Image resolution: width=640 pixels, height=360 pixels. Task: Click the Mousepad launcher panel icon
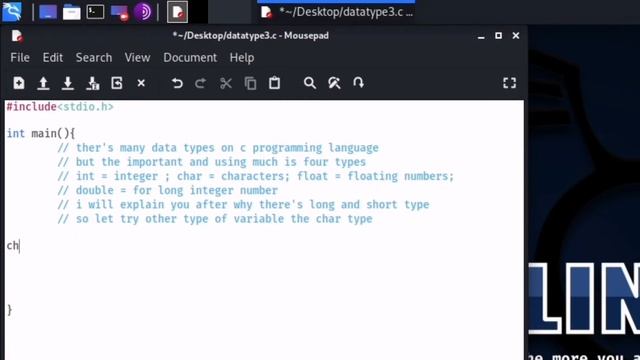[x=178, y=12]
